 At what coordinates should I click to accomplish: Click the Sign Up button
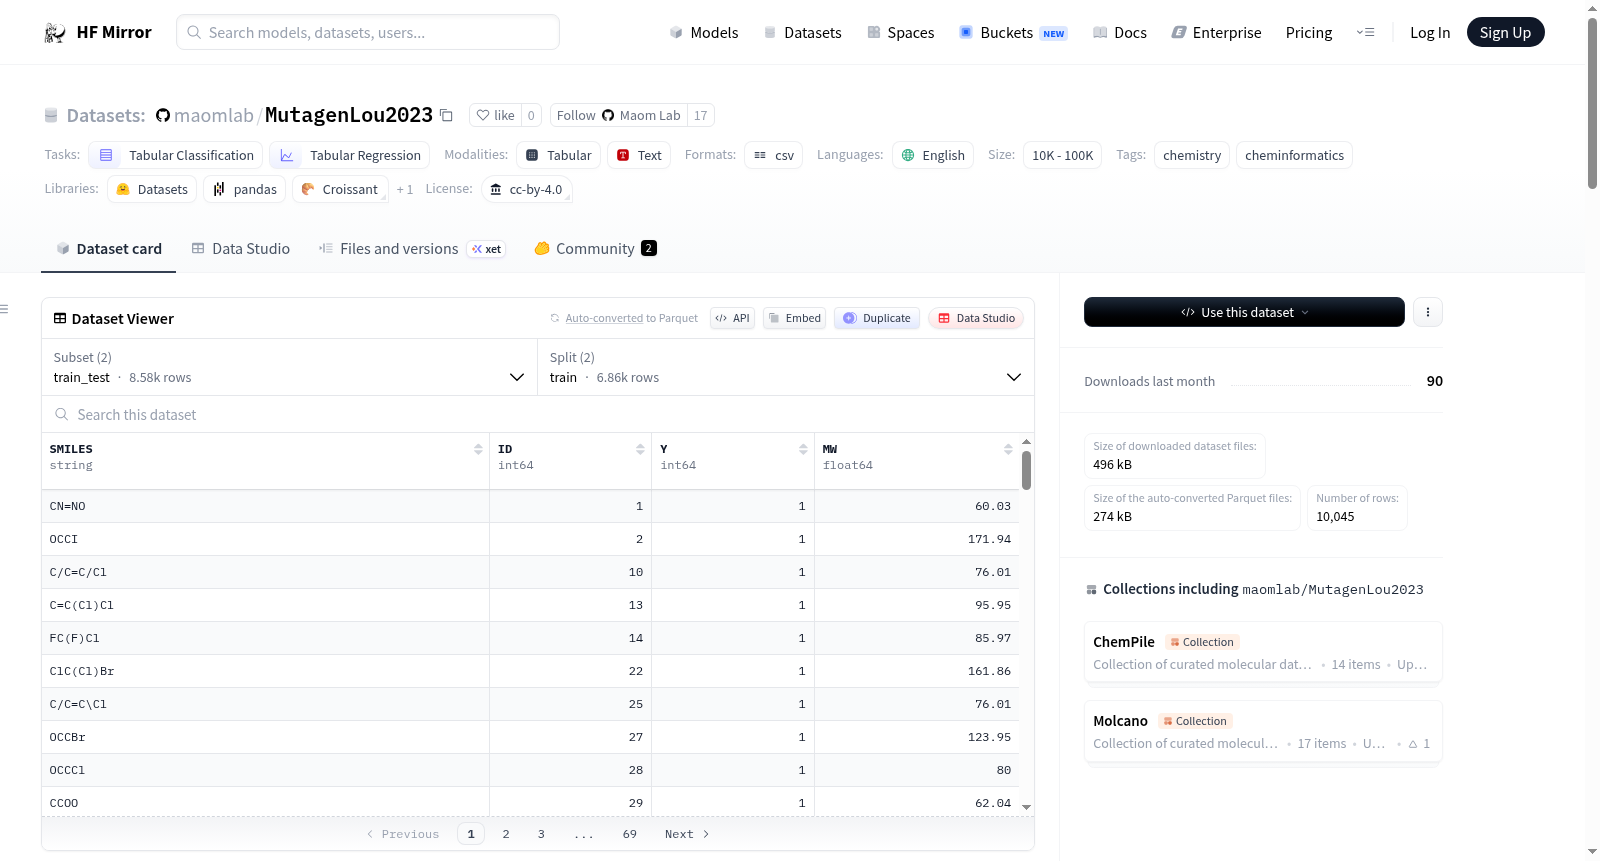1505,33
